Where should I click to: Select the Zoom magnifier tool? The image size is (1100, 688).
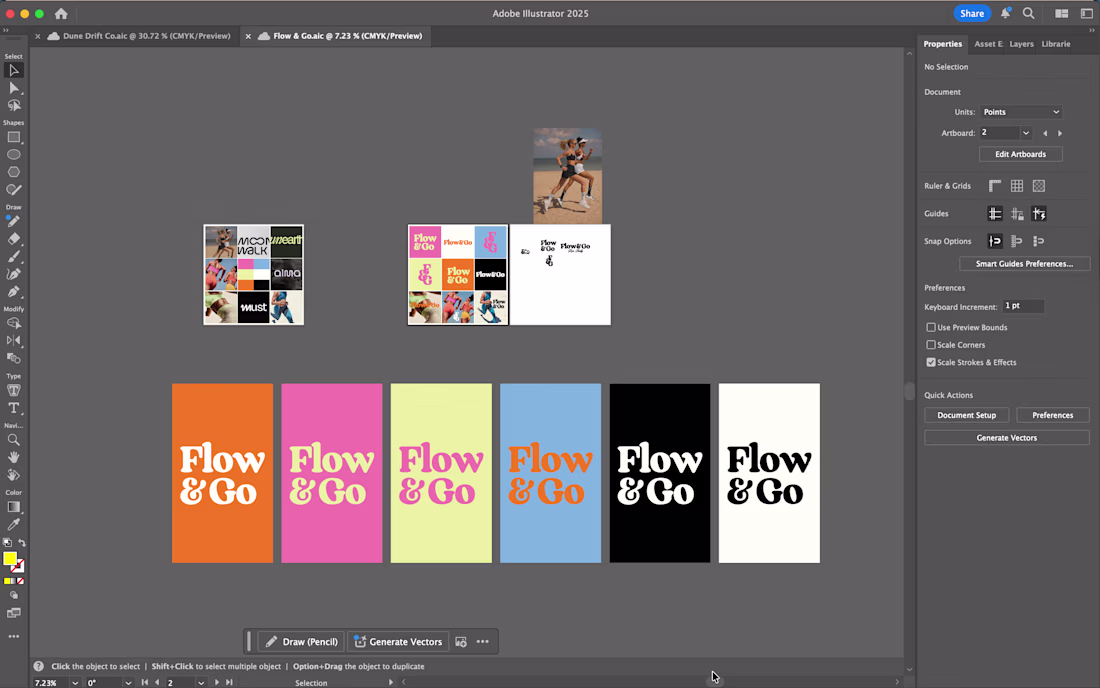(x=13, y=440)
